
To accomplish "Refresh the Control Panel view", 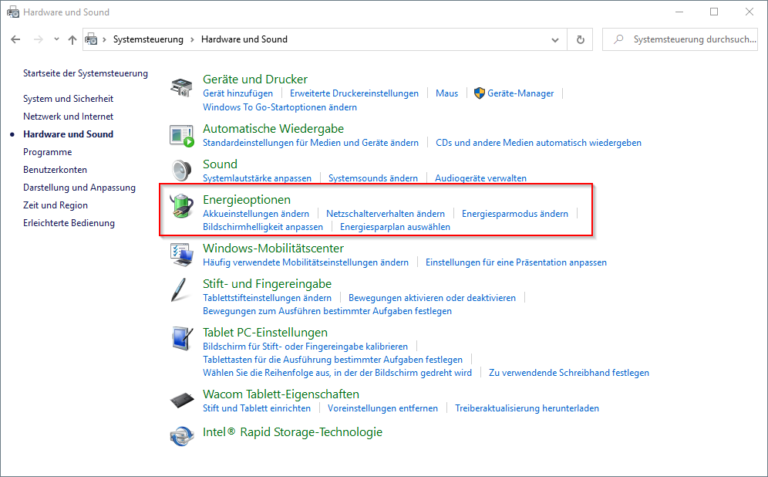I will point(580,40).
